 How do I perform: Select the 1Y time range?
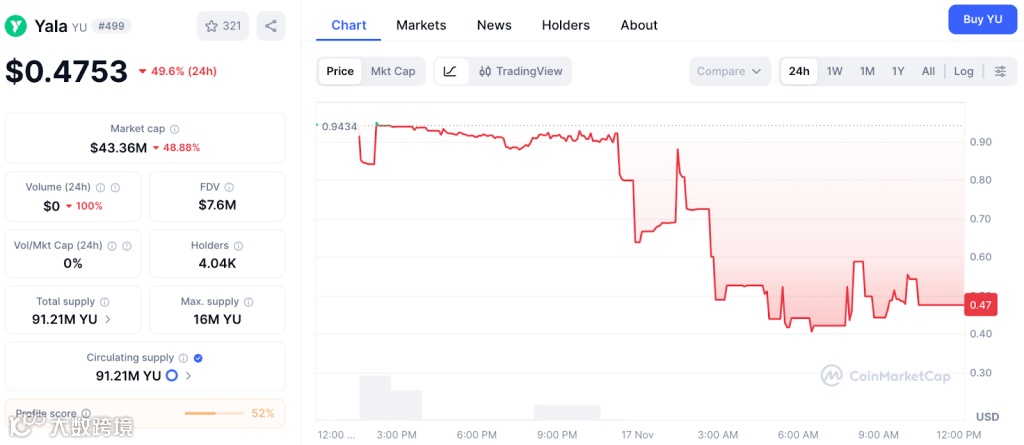coord(898,71)
